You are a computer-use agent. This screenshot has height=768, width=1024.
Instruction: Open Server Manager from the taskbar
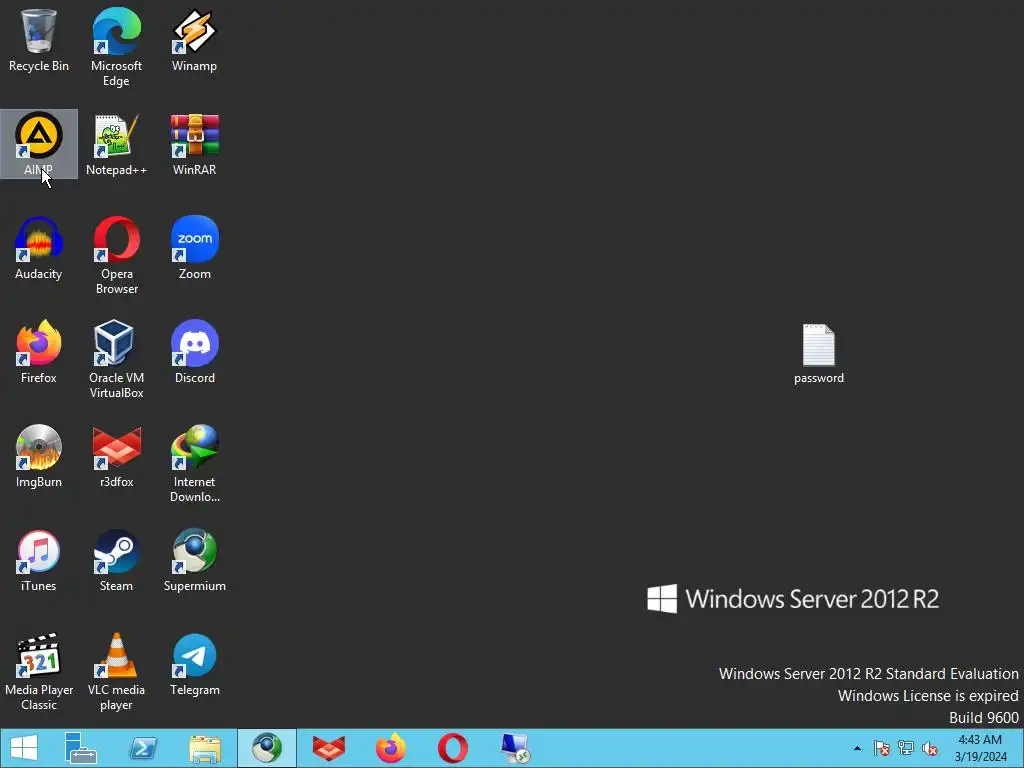pyautogui.click(x=81, y=748)
